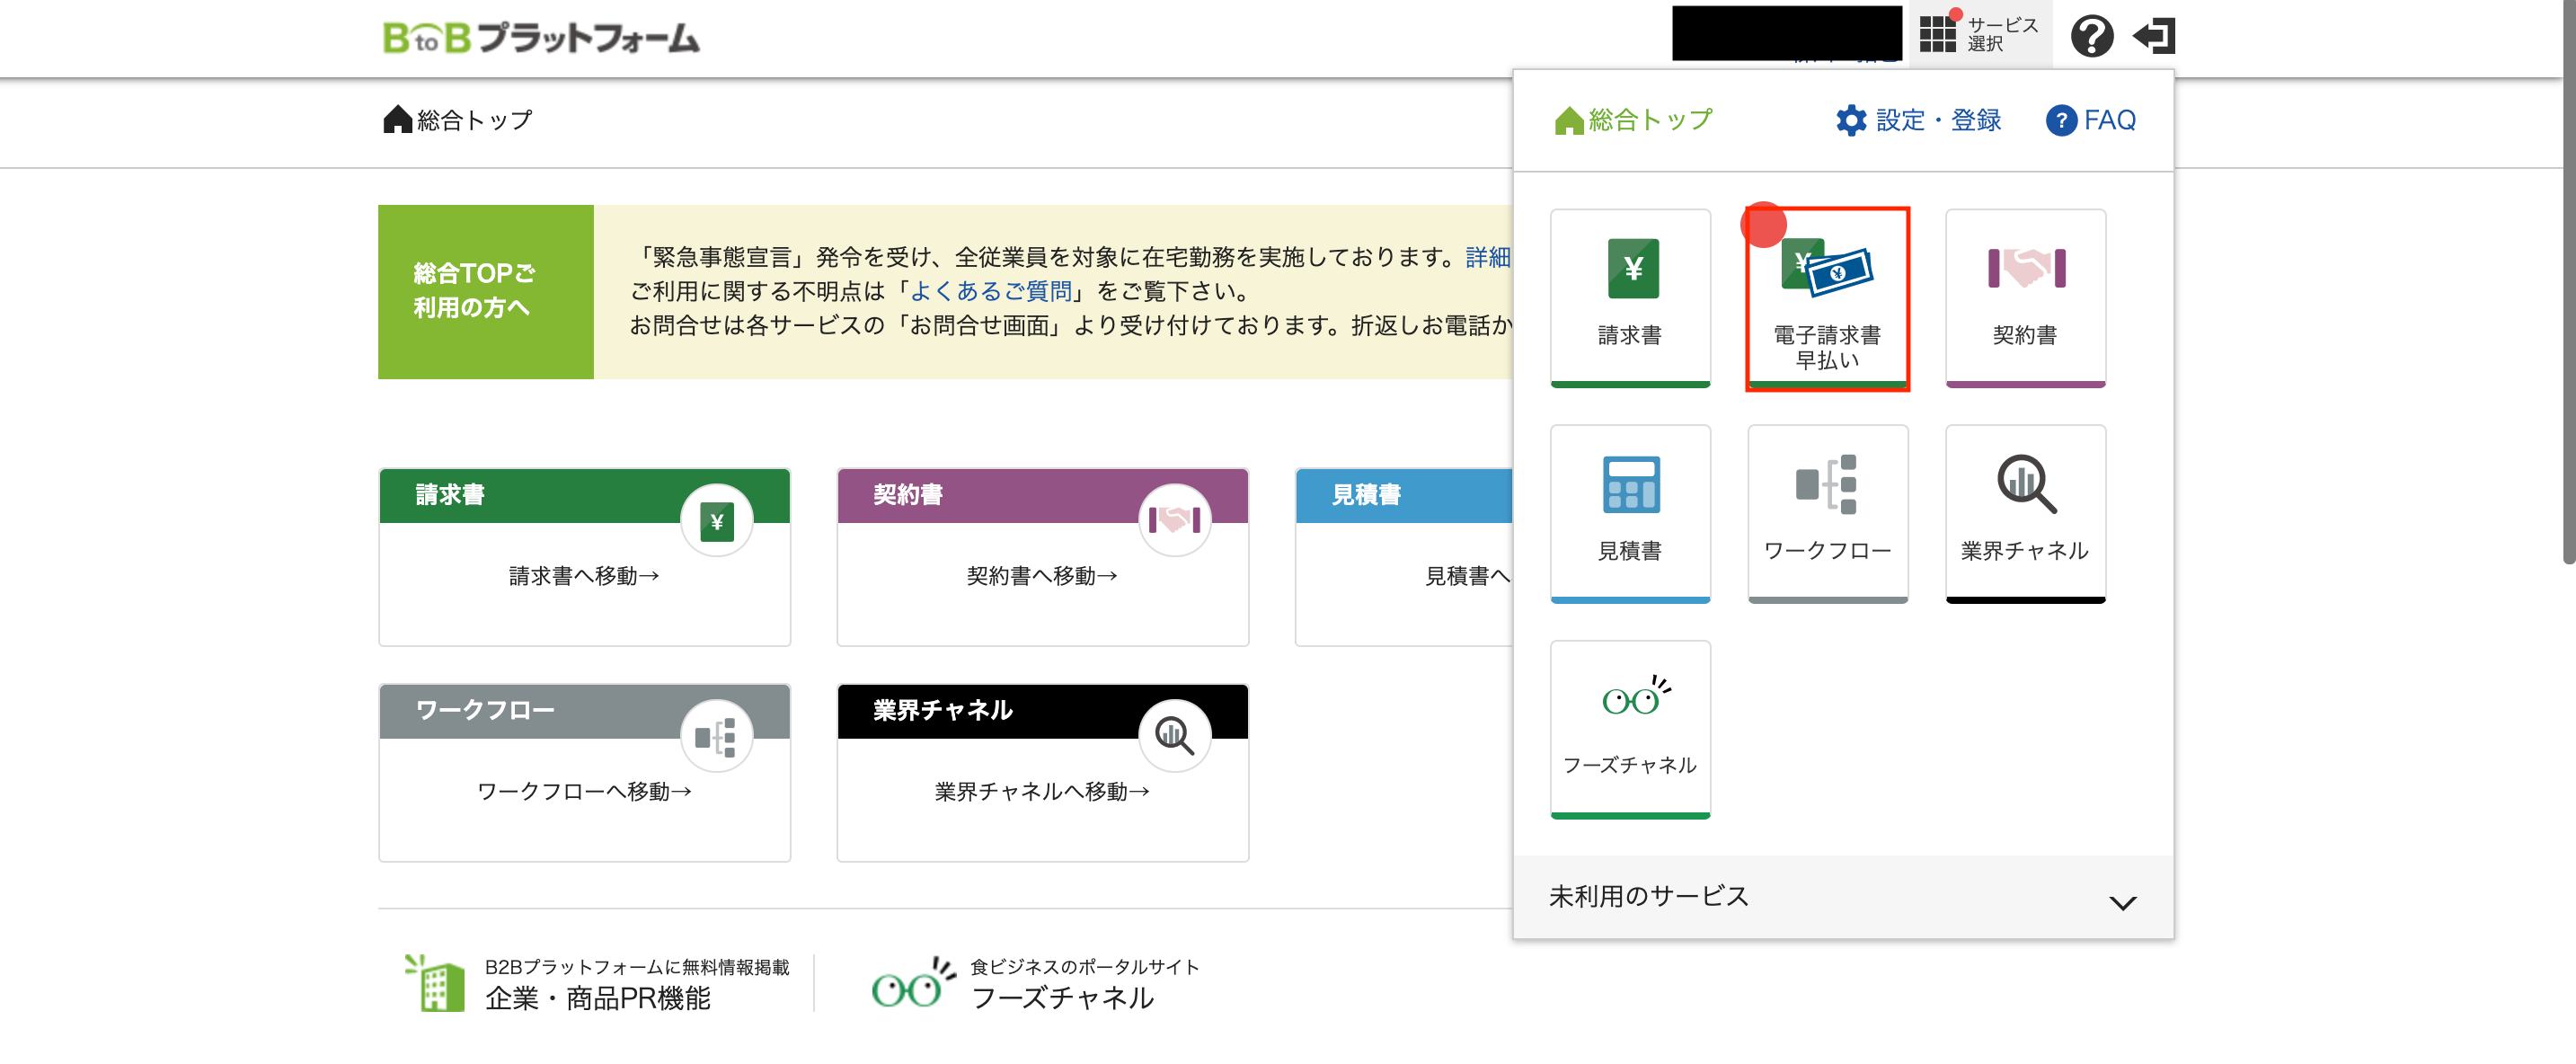Click 契約書 purple card header
The height and width of the screenshot is (1064, 2576).
tap(1042, 495)
